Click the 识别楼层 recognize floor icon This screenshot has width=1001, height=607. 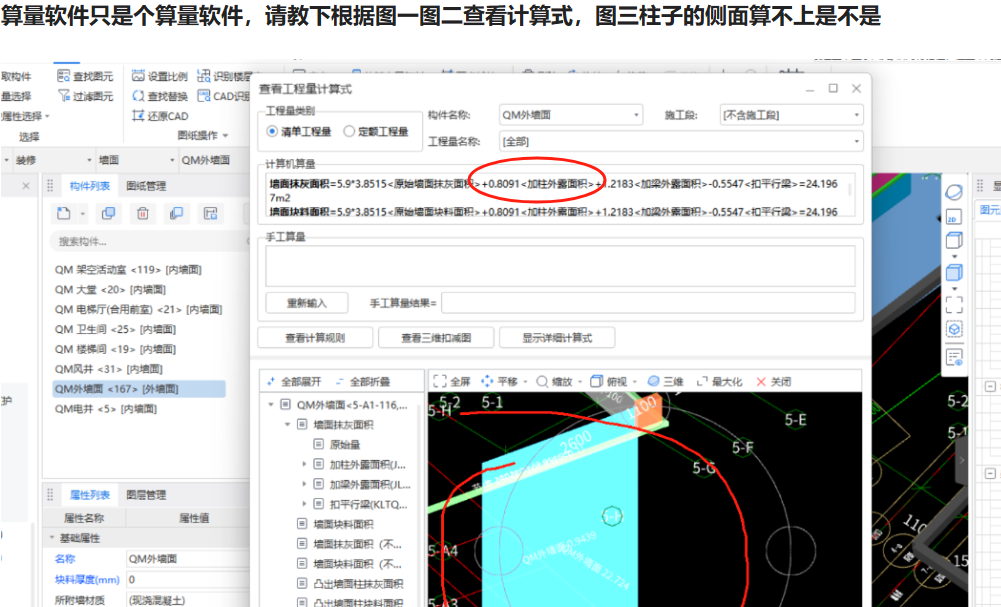[x=204, y=76]
